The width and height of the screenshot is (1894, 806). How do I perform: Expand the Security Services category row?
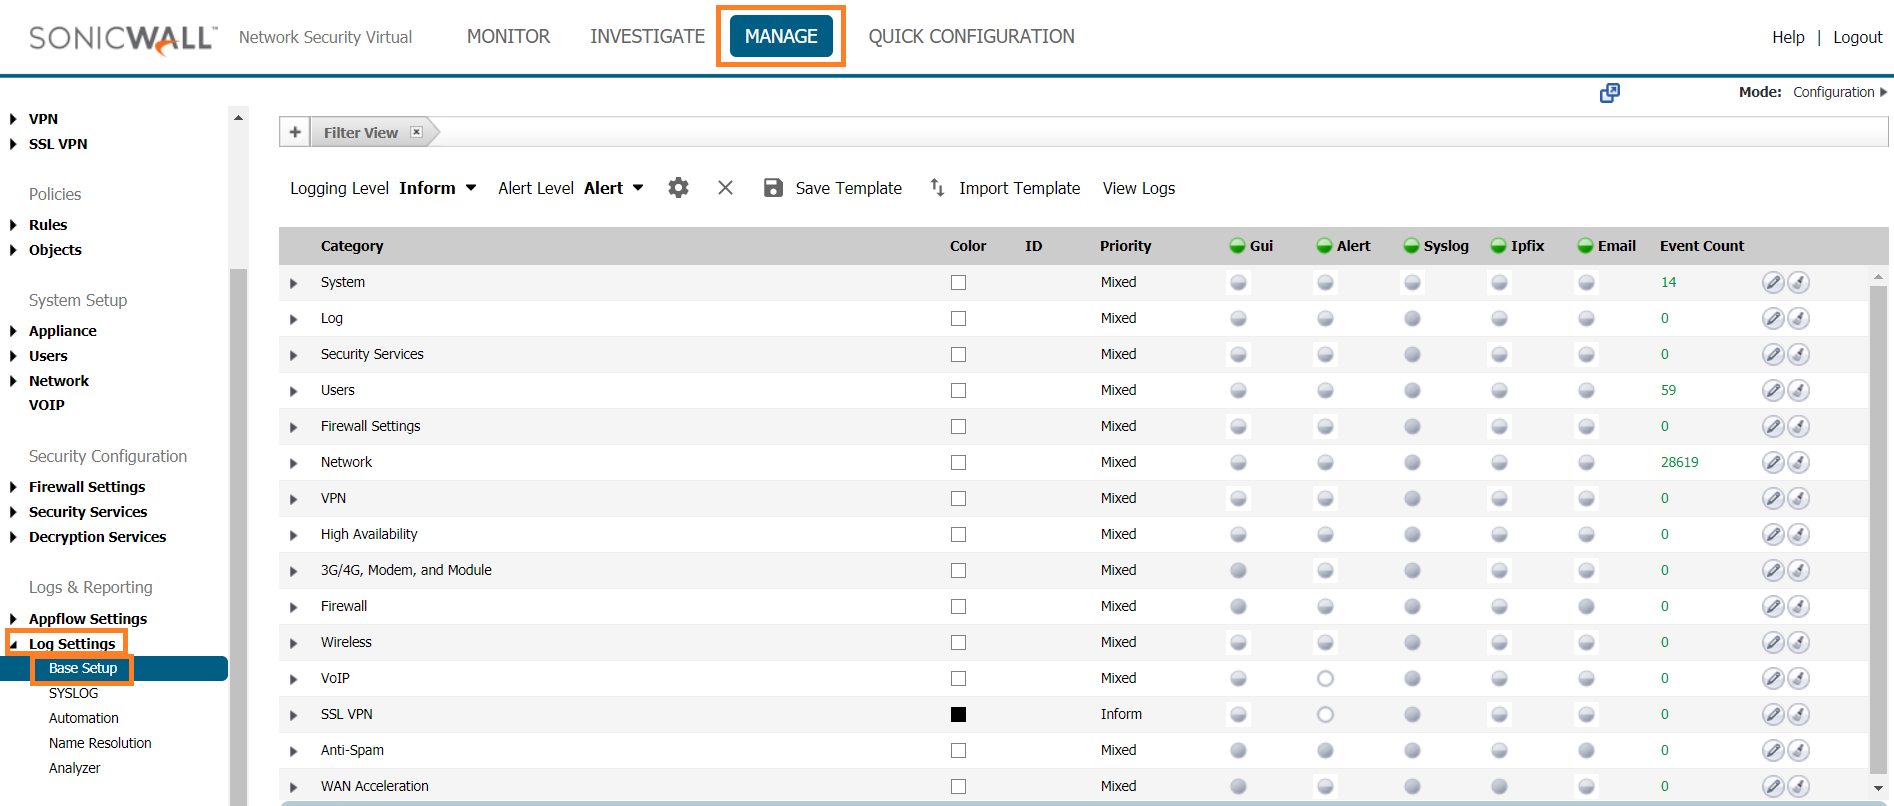pyautogui.click(x=294, y=355)
